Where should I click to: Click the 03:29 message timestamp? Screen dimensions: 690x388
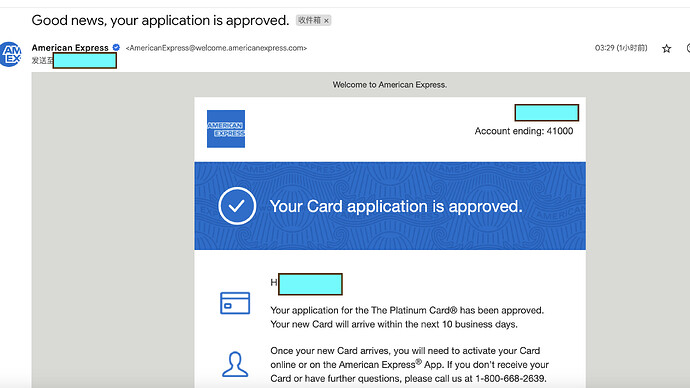pos(621,48)
